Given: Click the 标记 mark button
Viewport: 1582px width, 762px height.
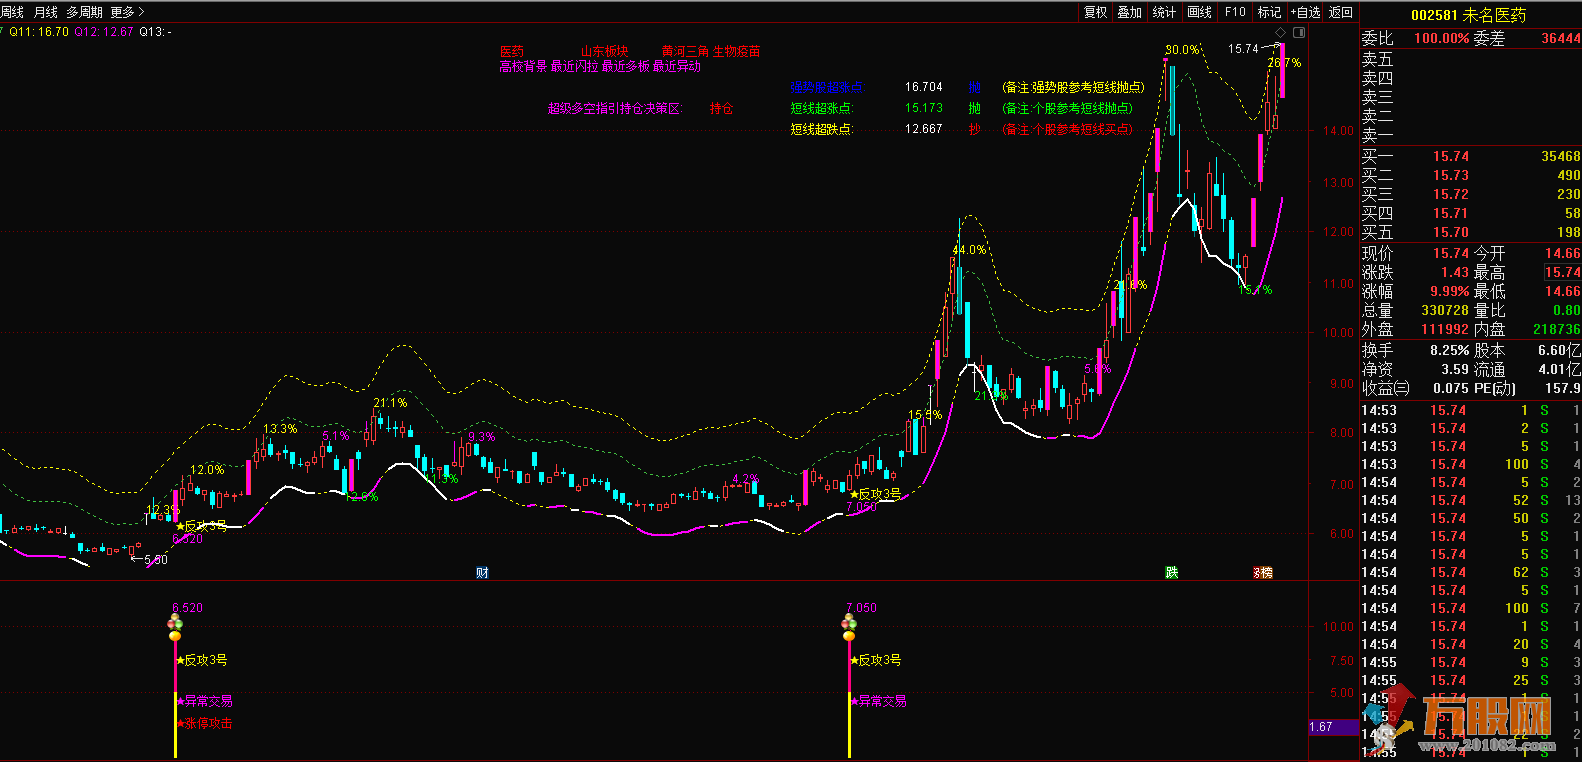Looking at the screenshot, I should (1269, 12).
